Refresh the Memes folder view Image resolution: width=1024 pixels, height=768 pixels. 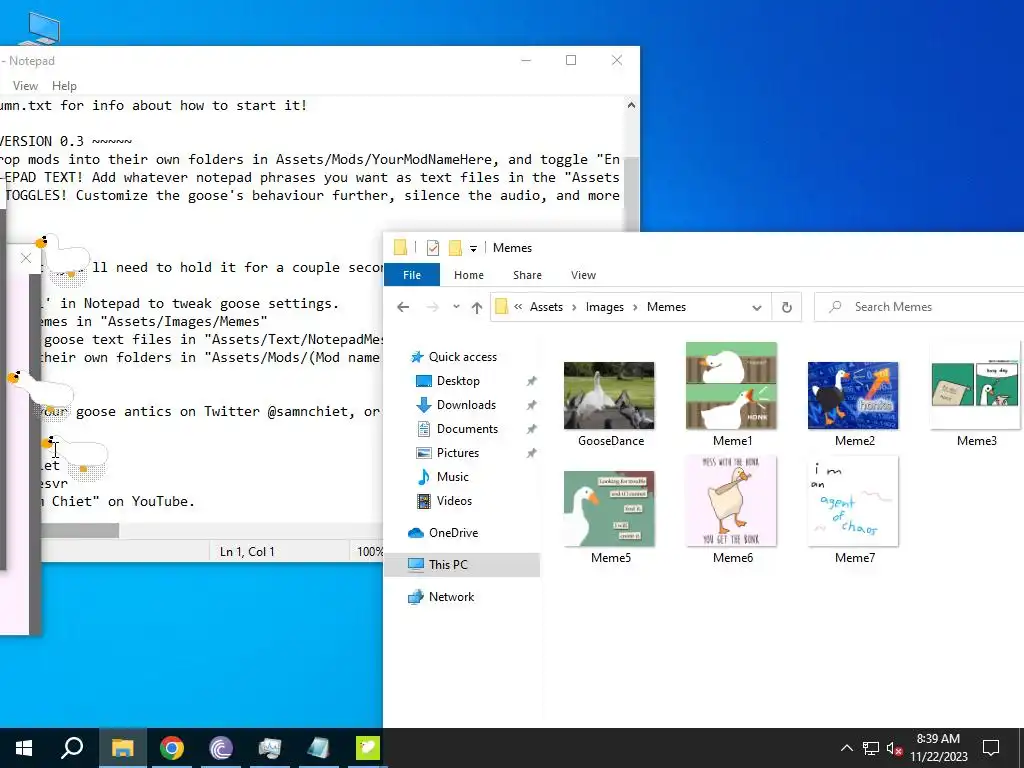[787, 307]
